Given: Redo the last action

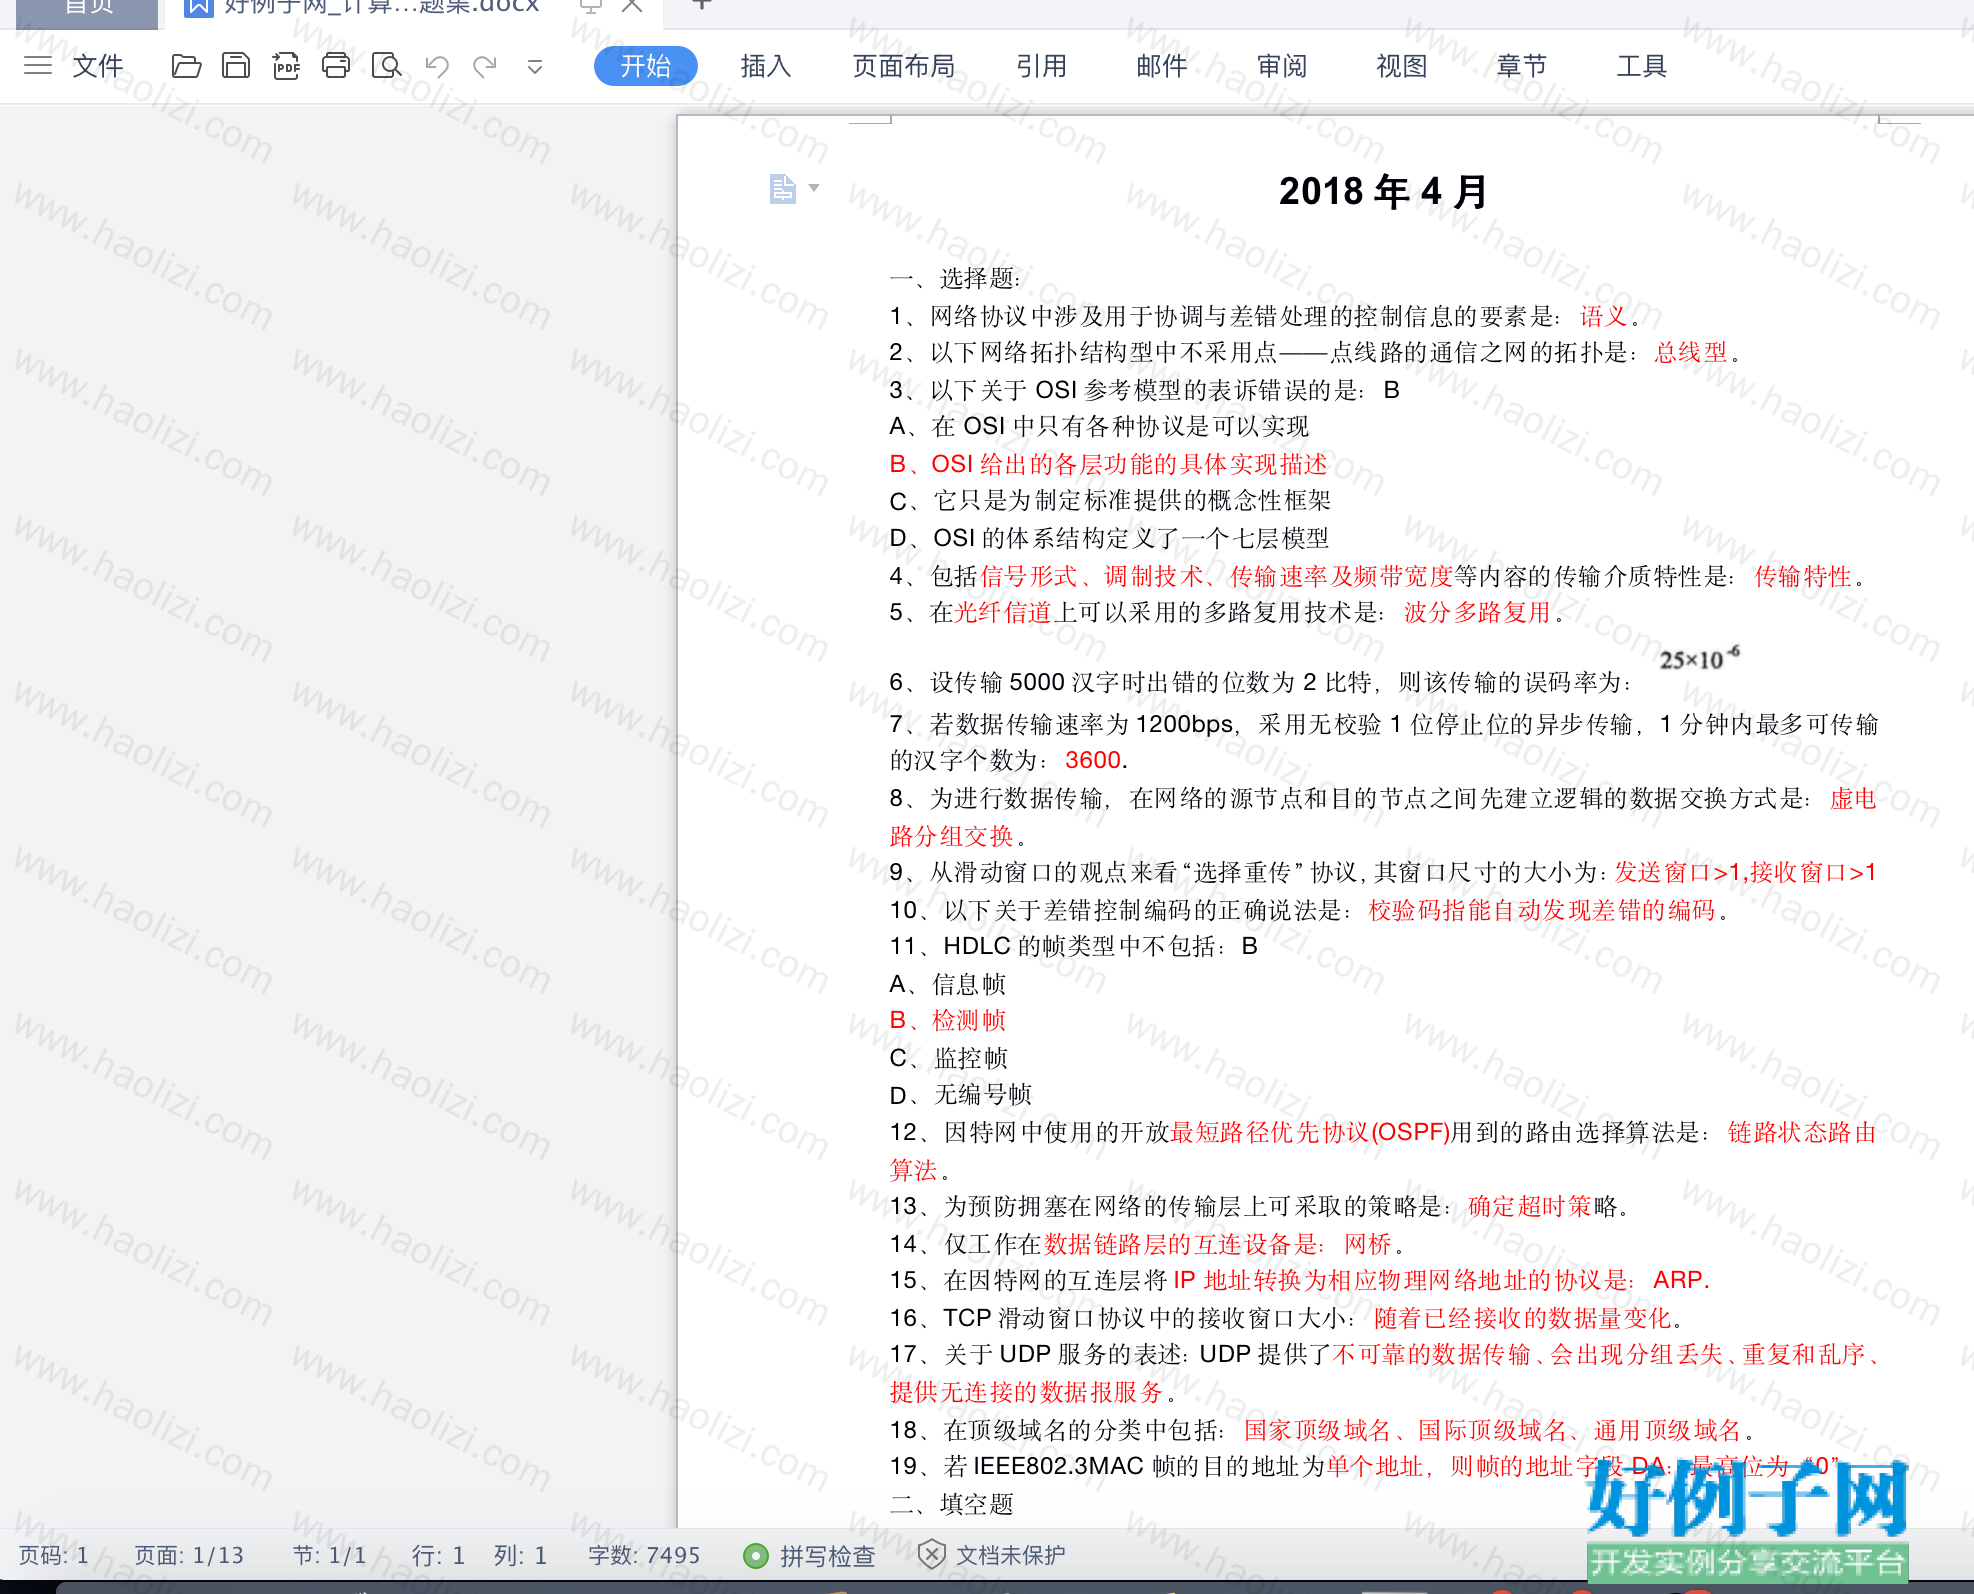Looking at the screenshot, I should click(485, 66).
